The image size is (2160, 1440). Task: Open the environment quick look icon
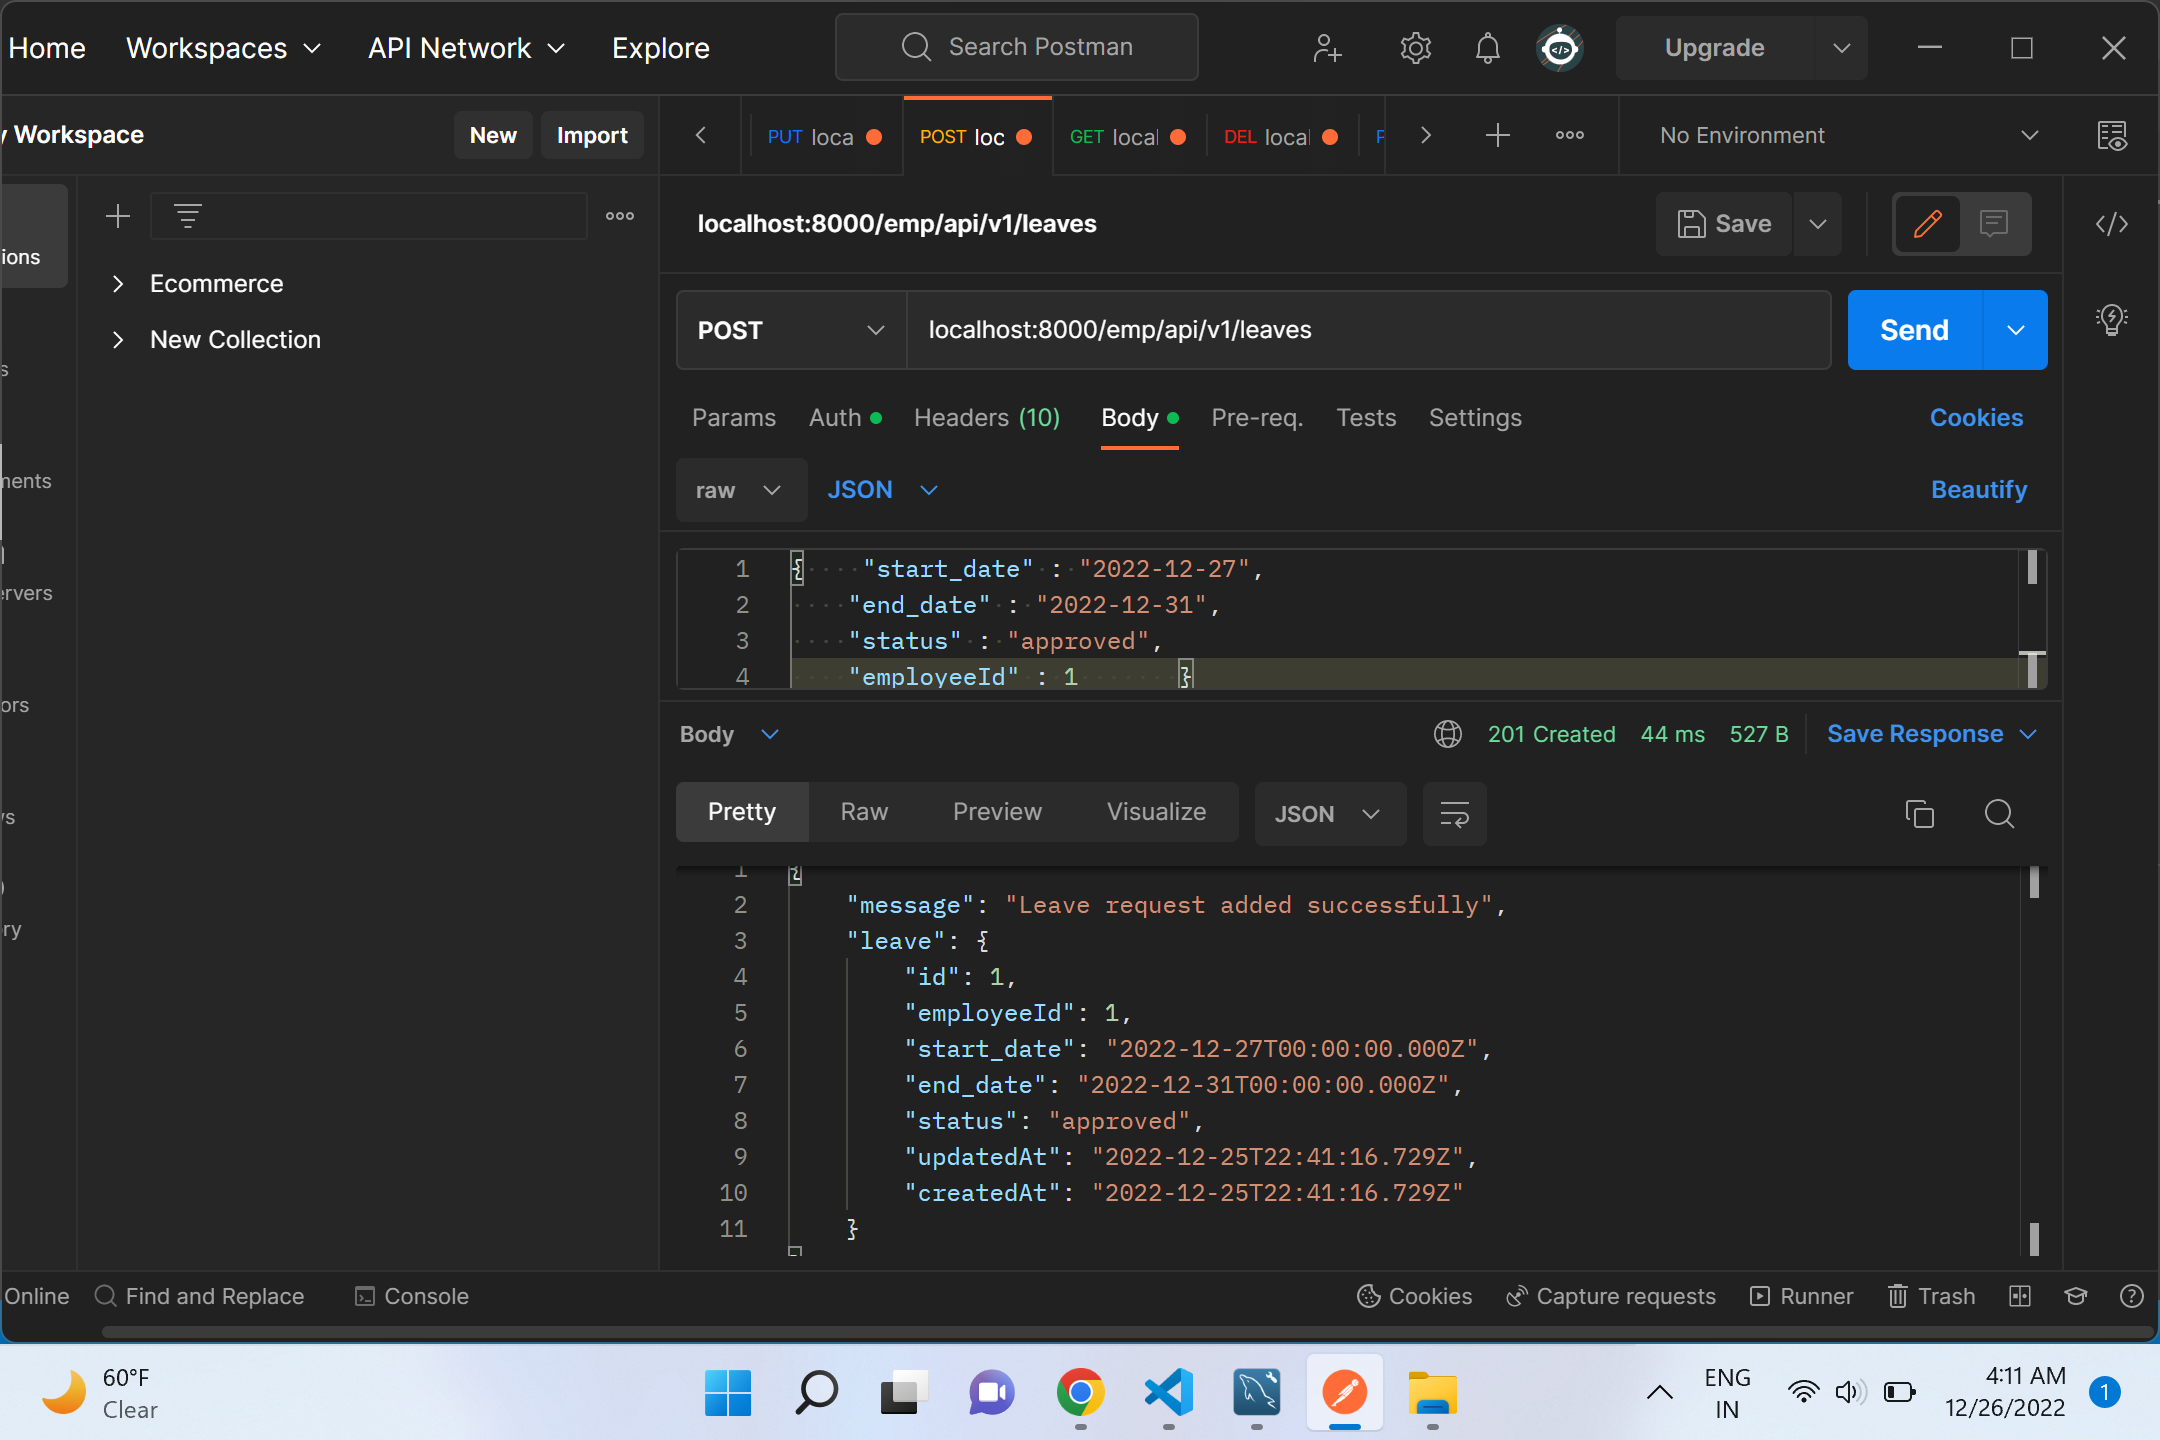click(2114, 135)
